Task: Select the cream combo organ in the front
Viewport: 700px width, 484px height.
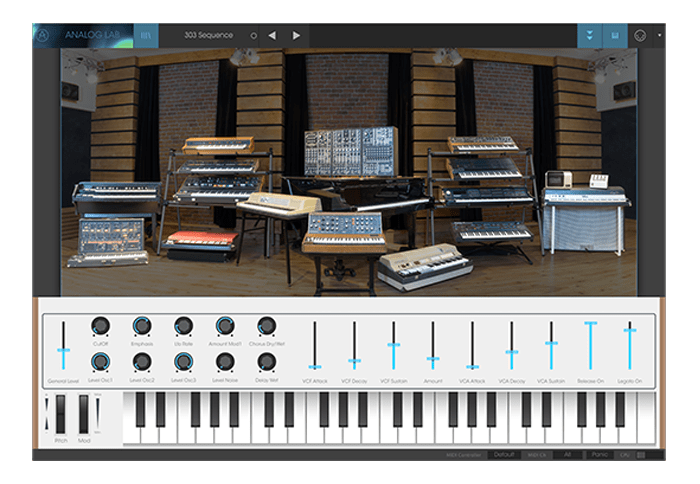Action: [x=424, y=267]
